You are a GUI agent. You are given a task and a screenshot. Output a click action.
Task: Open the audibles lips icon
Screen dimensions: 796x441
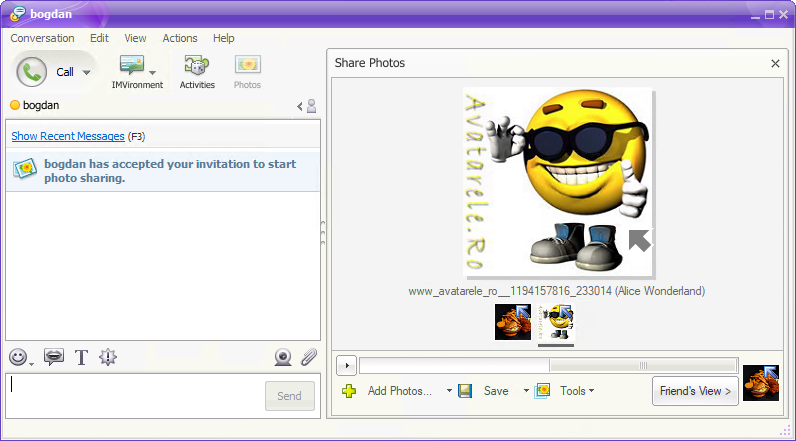(x=54, y=357)
